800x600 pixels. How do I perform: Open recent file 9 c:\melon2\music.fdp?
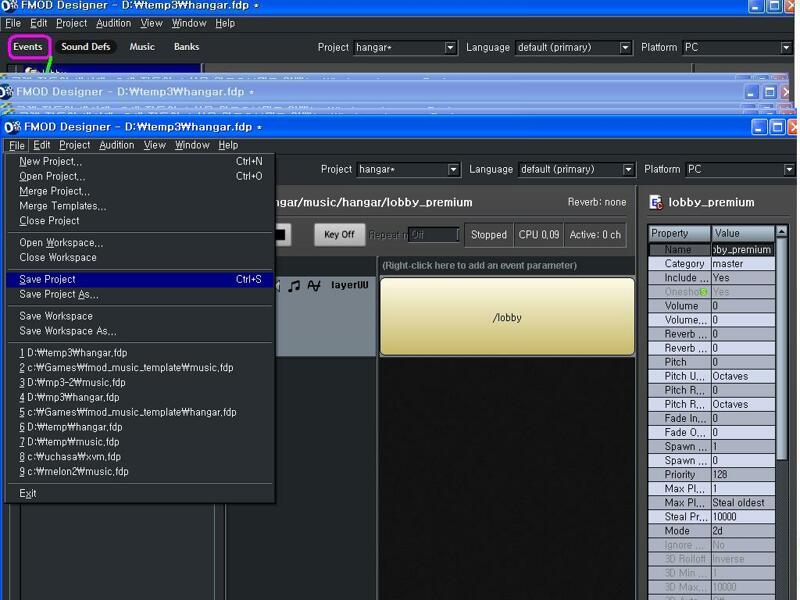140,471
